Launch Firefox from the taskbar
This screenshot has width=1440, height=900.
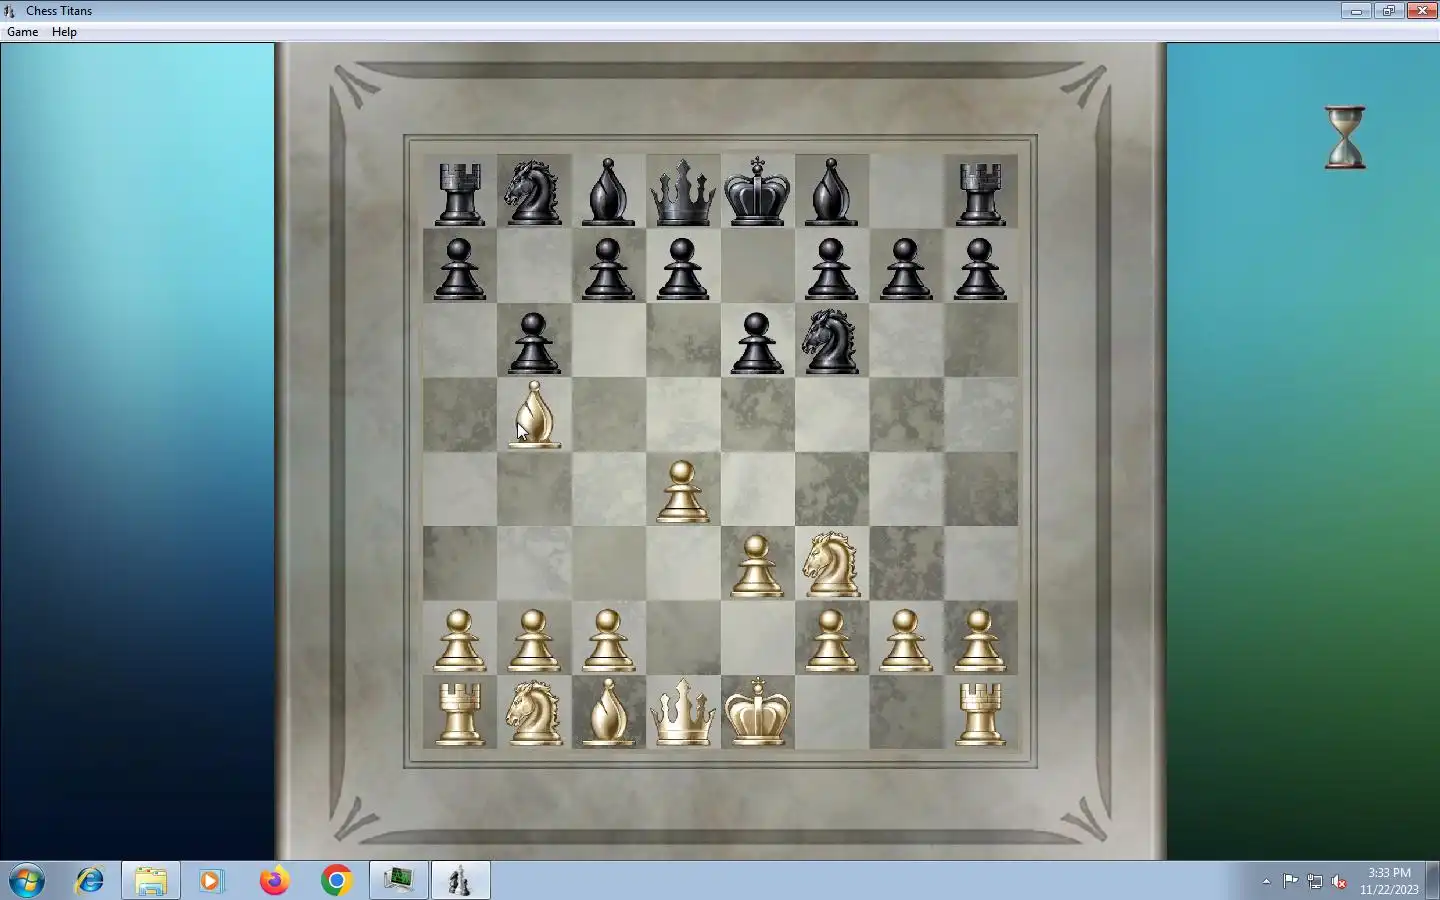(x=274, y=881)
